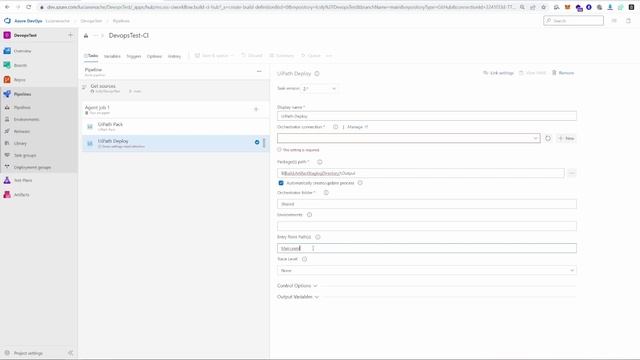The width and height of the screenshot is (640, 360).
Task: Click the Azure DevOps logo
Action: pyautogui.click(x=7, y=20)
